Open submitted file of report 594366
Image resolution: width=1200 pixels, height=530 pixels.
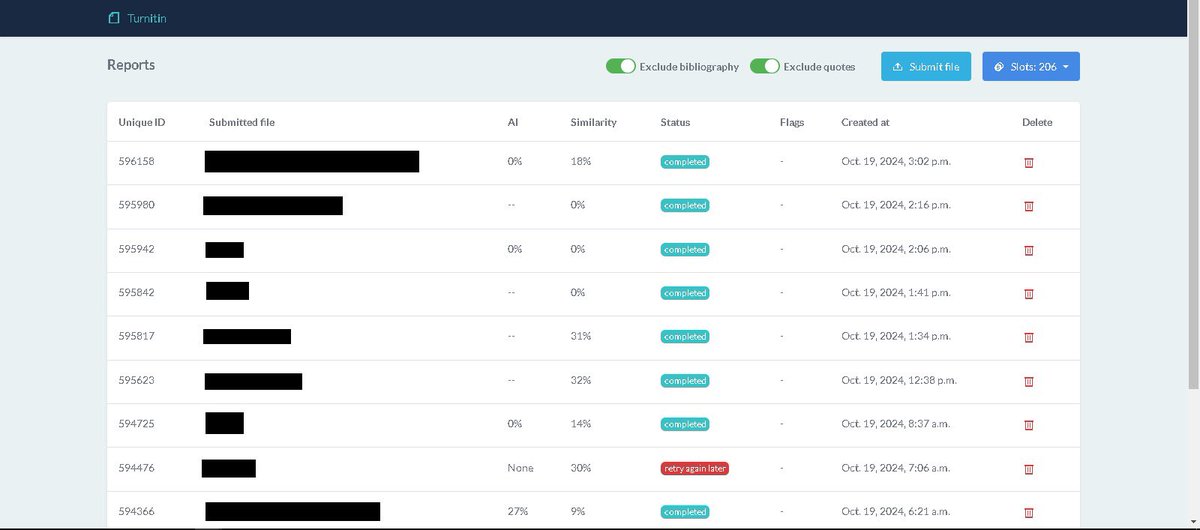(293, 511)
